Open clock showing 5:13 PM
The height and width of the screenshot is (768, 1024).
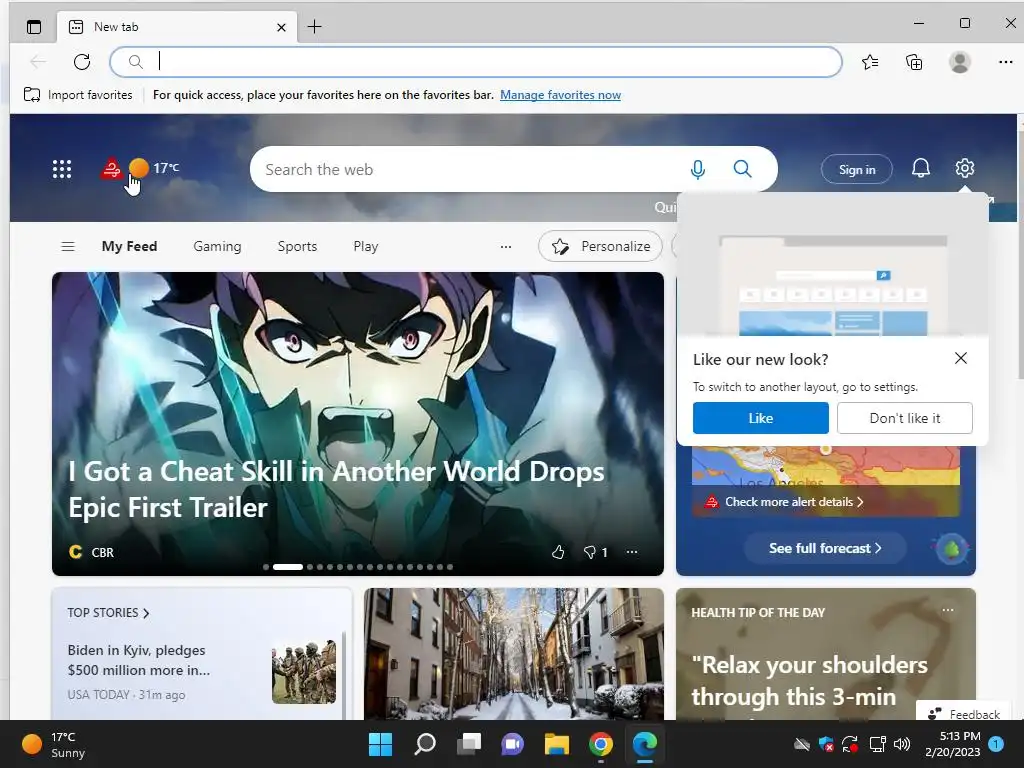[x=953, y=744]
